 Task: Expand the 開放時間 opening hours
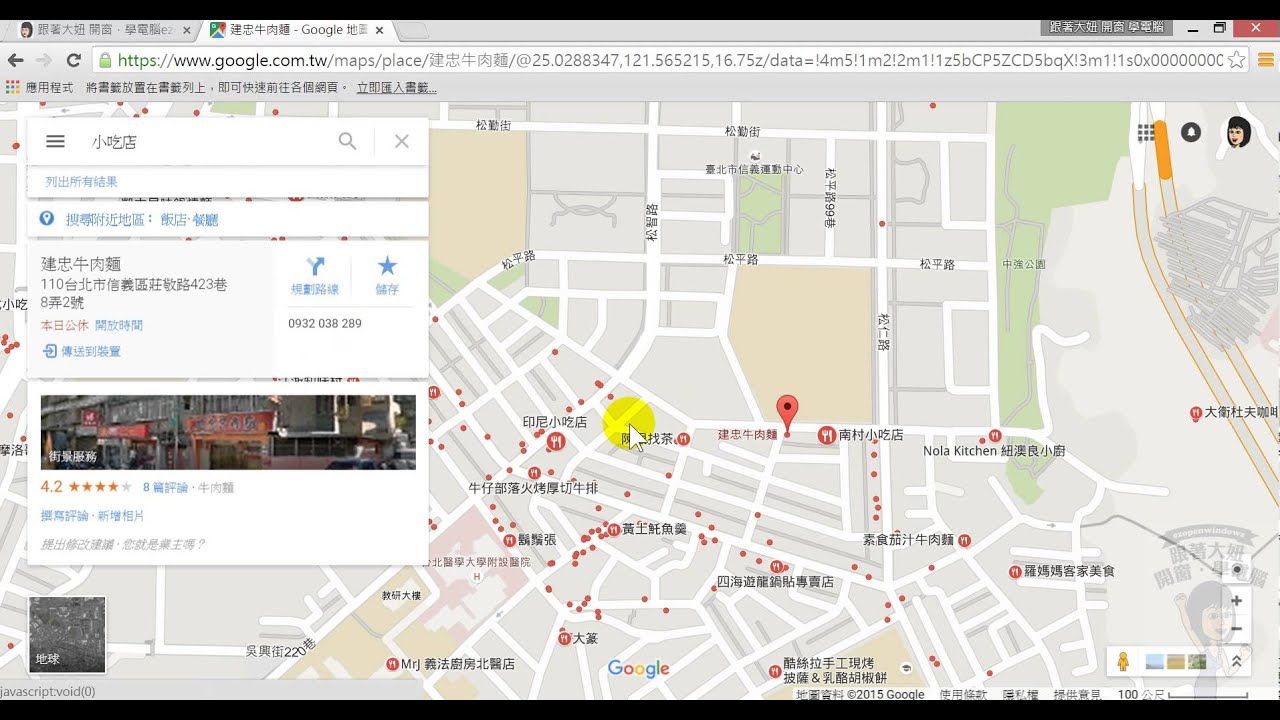pyautogui.click(x=119, y=325)
